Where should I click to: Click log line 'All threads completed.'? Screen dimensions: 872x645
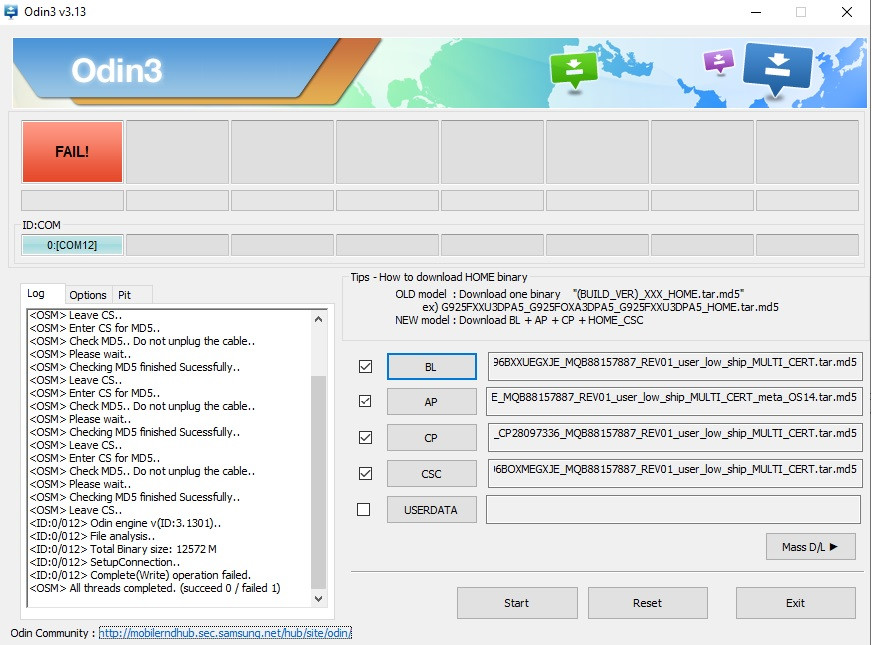tap(155, 588)
